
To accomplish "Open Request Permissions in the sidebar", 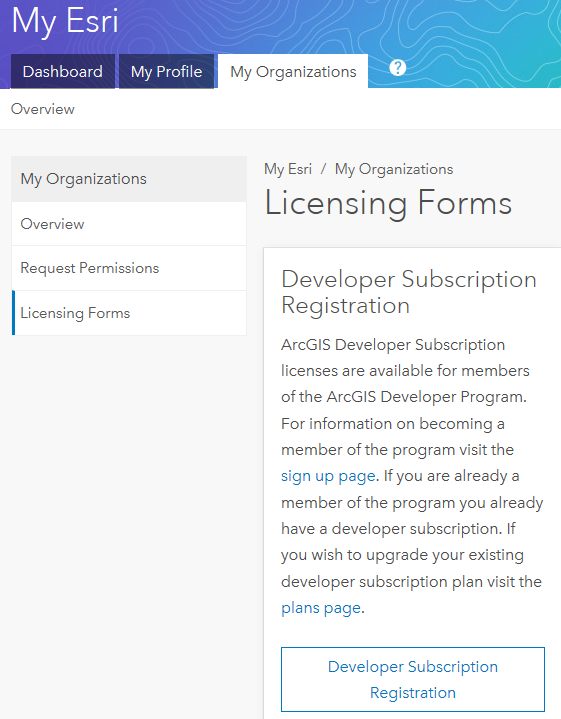I will coord(129,268).
